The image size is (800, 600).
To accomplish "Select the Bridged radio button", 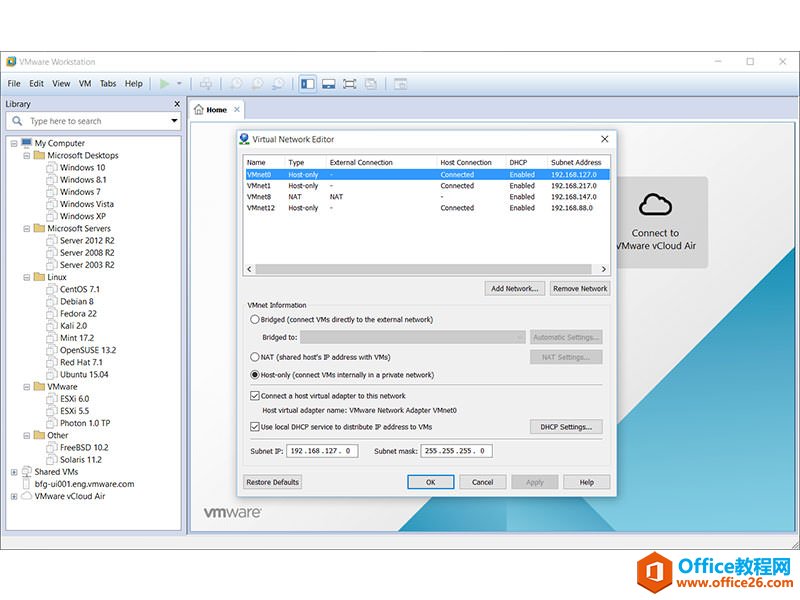I will pyautogui.click(x=254, y=320).
